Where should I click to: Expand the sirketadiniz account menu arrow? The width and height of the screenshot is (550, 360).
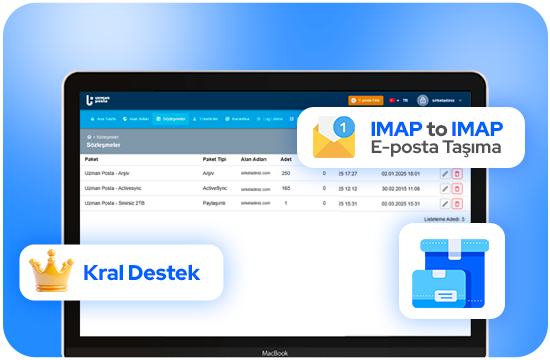coord(460,101)
